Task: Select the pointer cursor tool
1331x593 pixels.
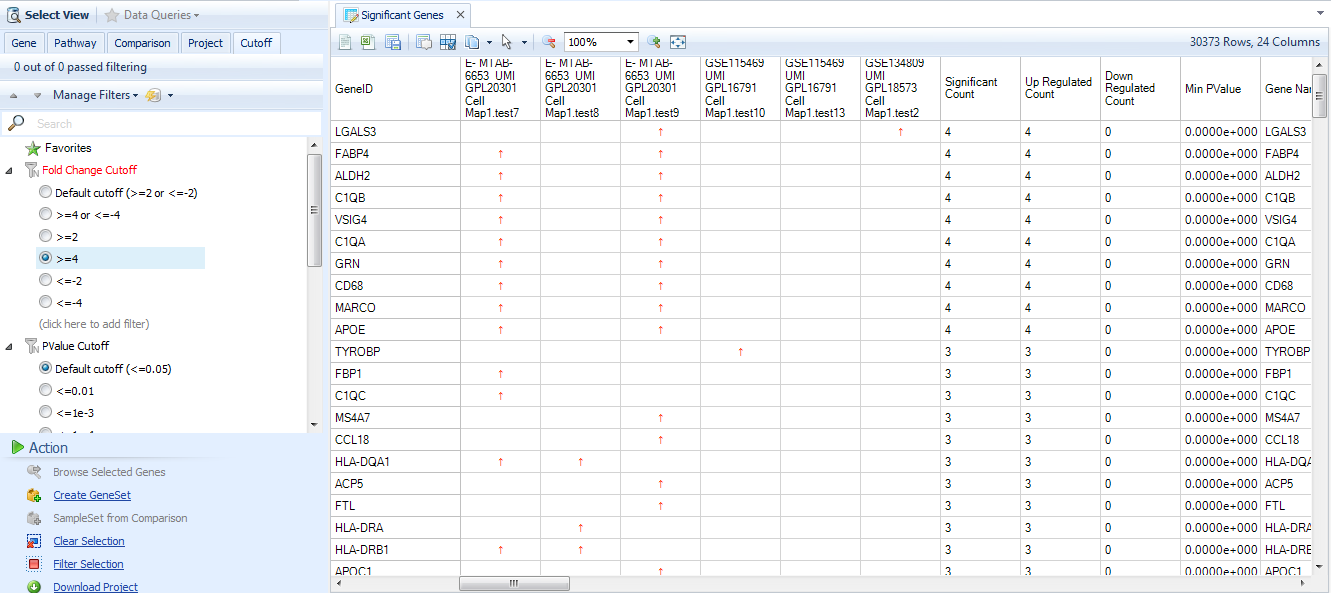Action: point(507,42)
